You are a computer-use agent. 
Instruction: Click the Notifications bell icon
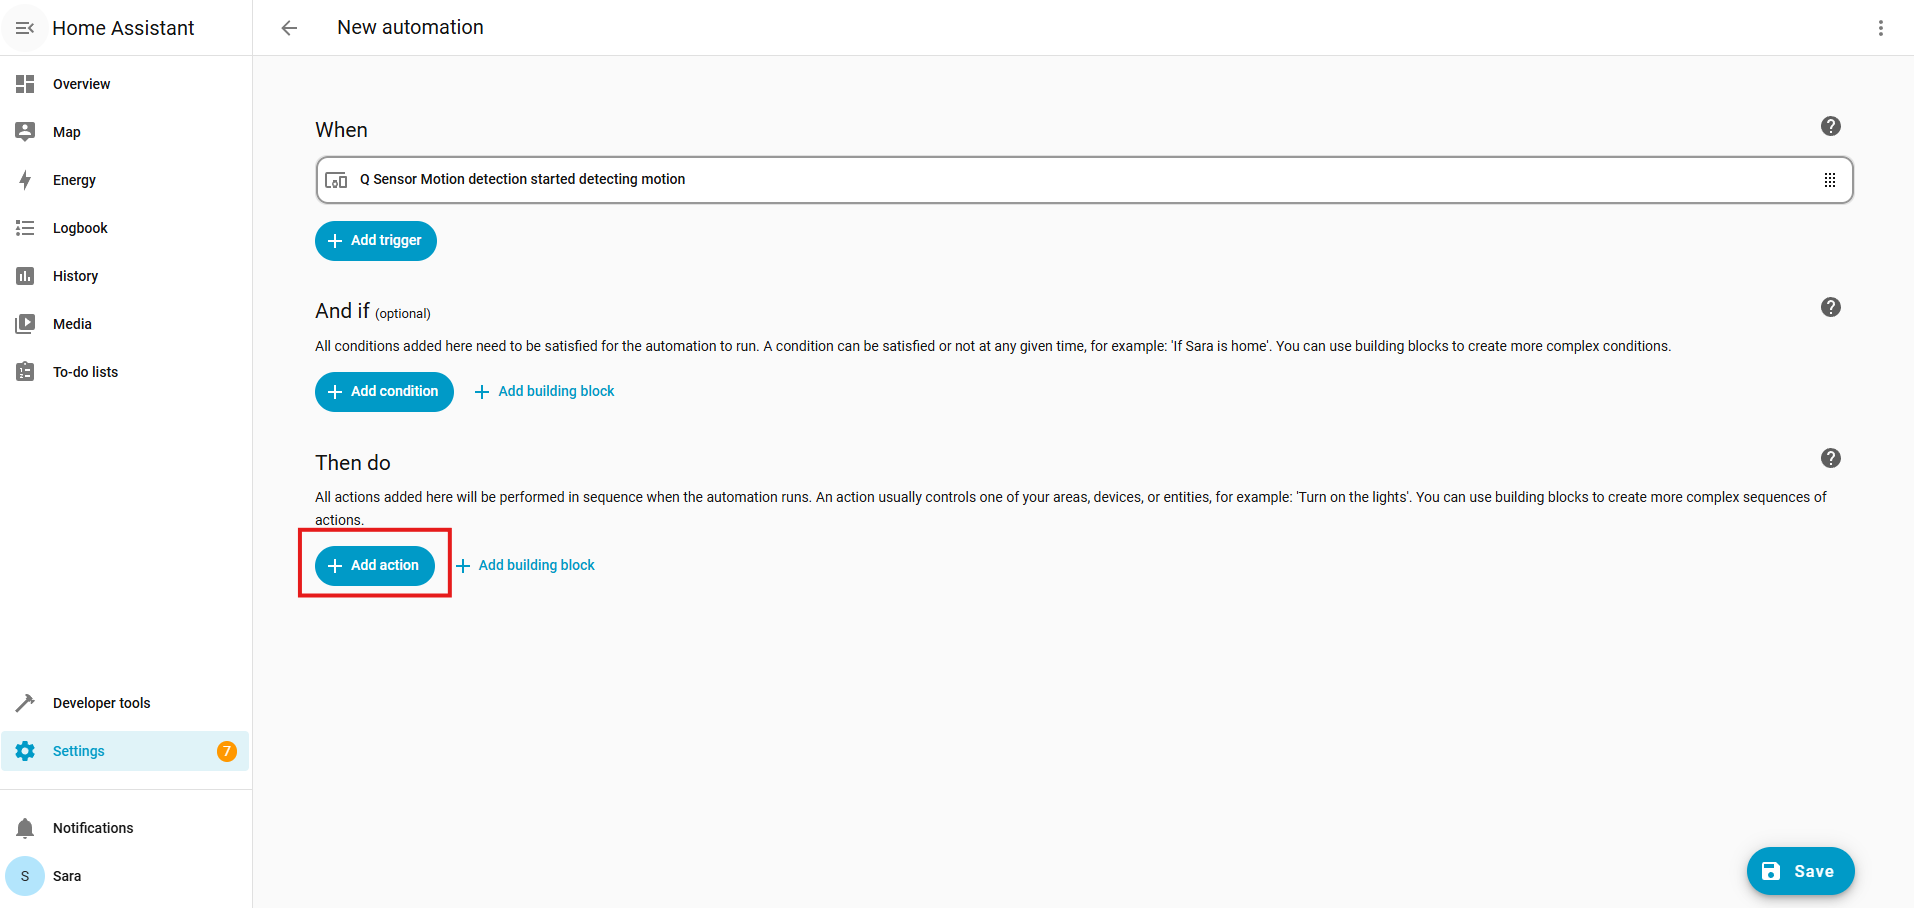tap(25, 828)
